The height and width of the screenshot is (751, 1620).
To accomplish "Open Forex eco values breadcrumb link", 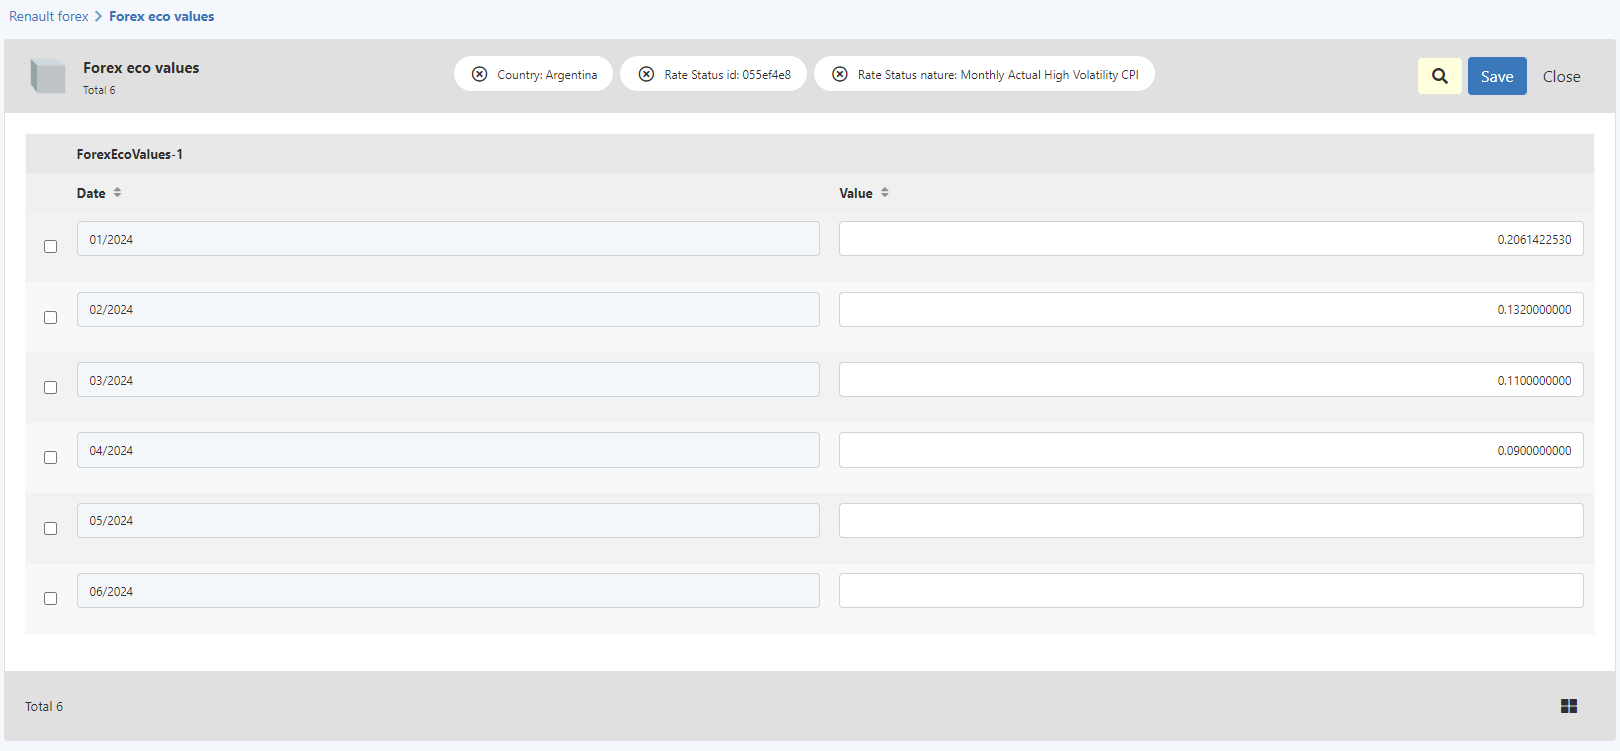I will tap(161, 16).
